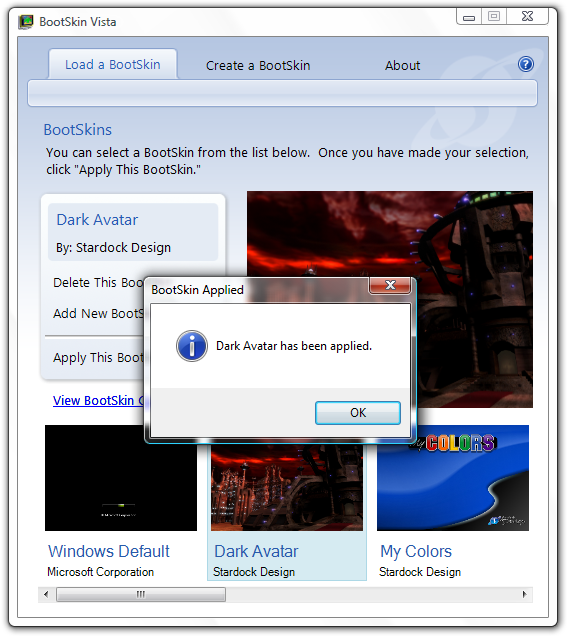Open the Create a BootSkin tab
This screenshot has height=636, width=568.
tap(258, 65)
